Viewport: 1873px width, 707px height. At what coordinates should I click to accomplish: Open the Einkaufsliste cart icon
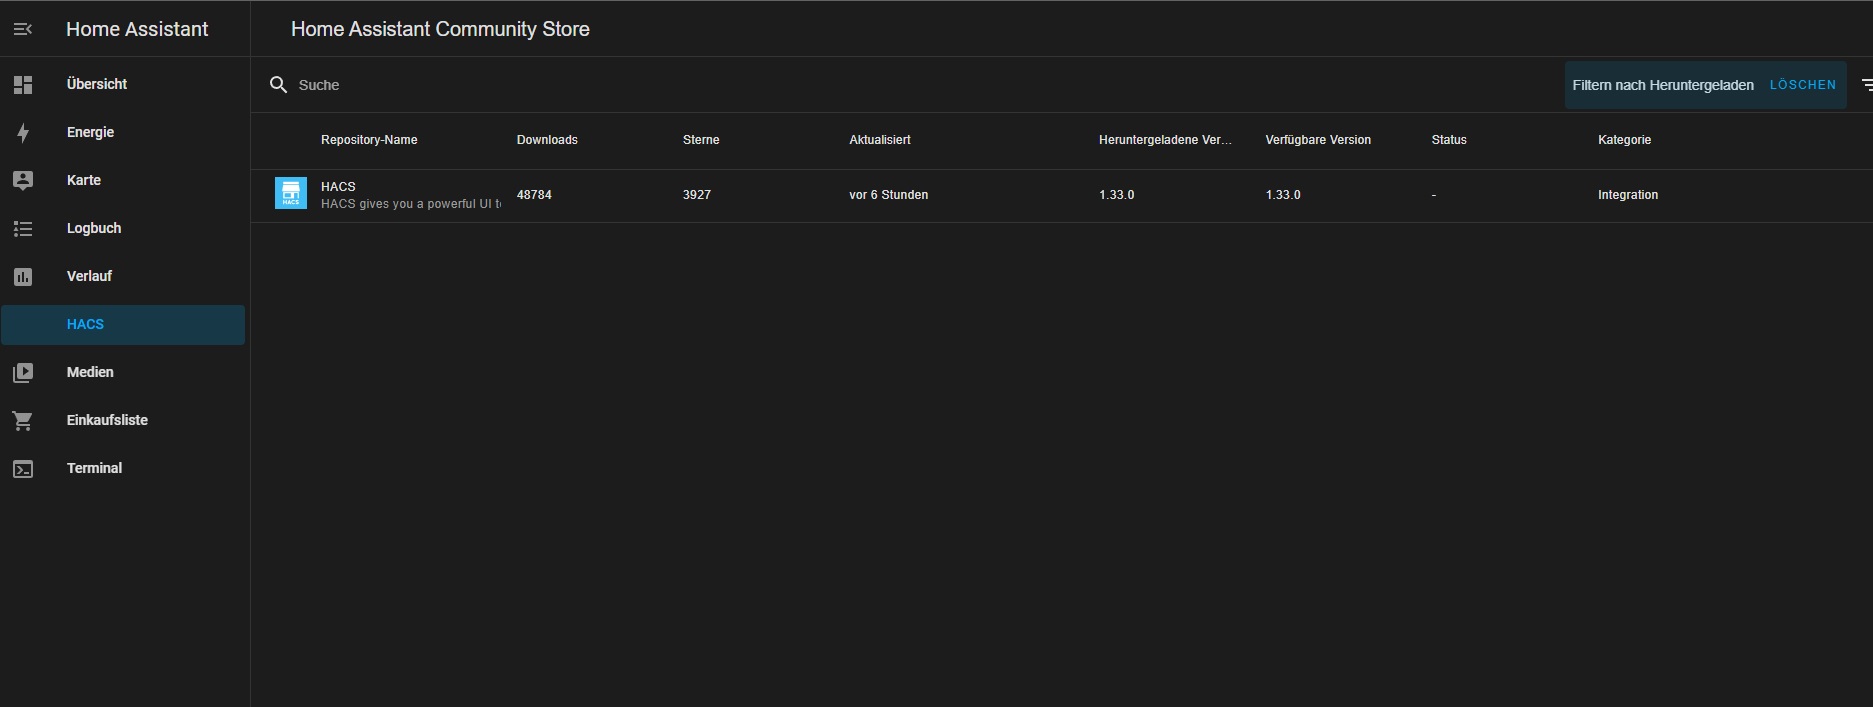[23, 421]
